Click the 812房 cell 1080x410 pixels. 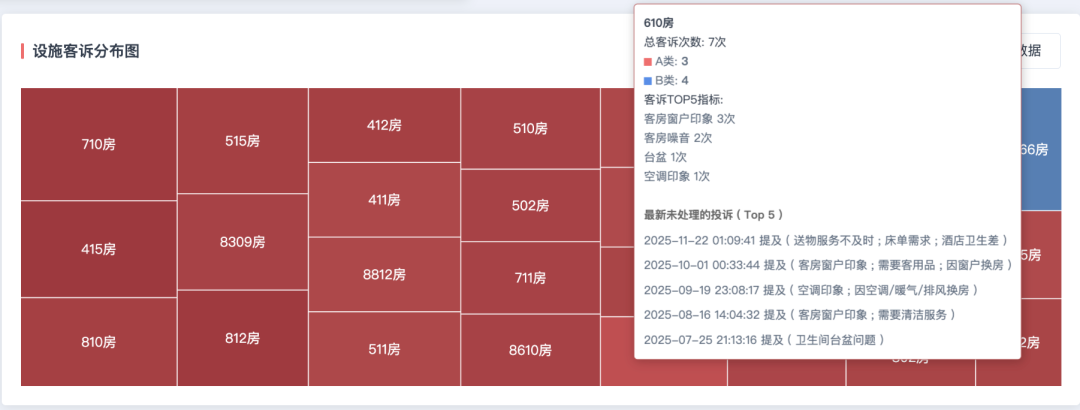[x=242, y=338]
